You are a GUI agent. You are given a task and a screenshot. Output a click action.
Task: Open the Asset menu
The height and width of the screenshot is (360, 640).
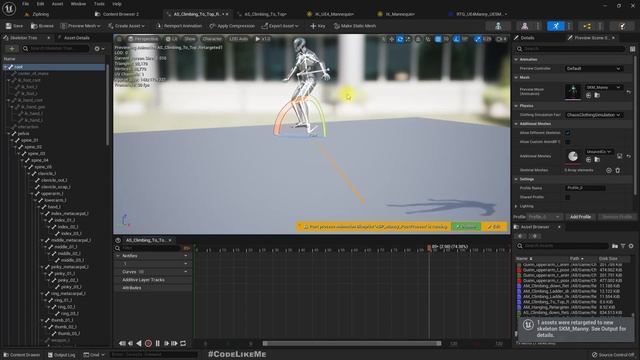pos(57,4)
